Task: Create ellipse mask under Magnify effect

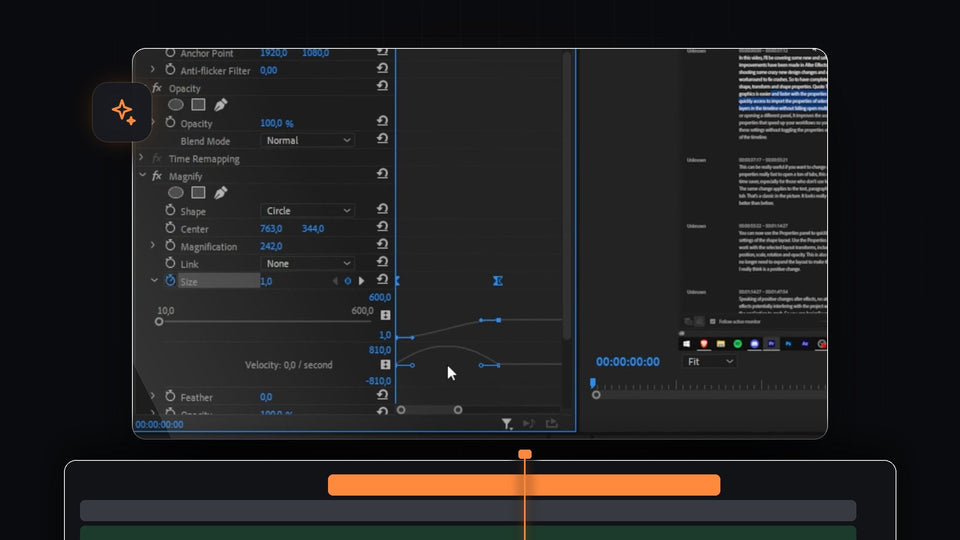Action: pyautogui.click(x=176, y=193)
